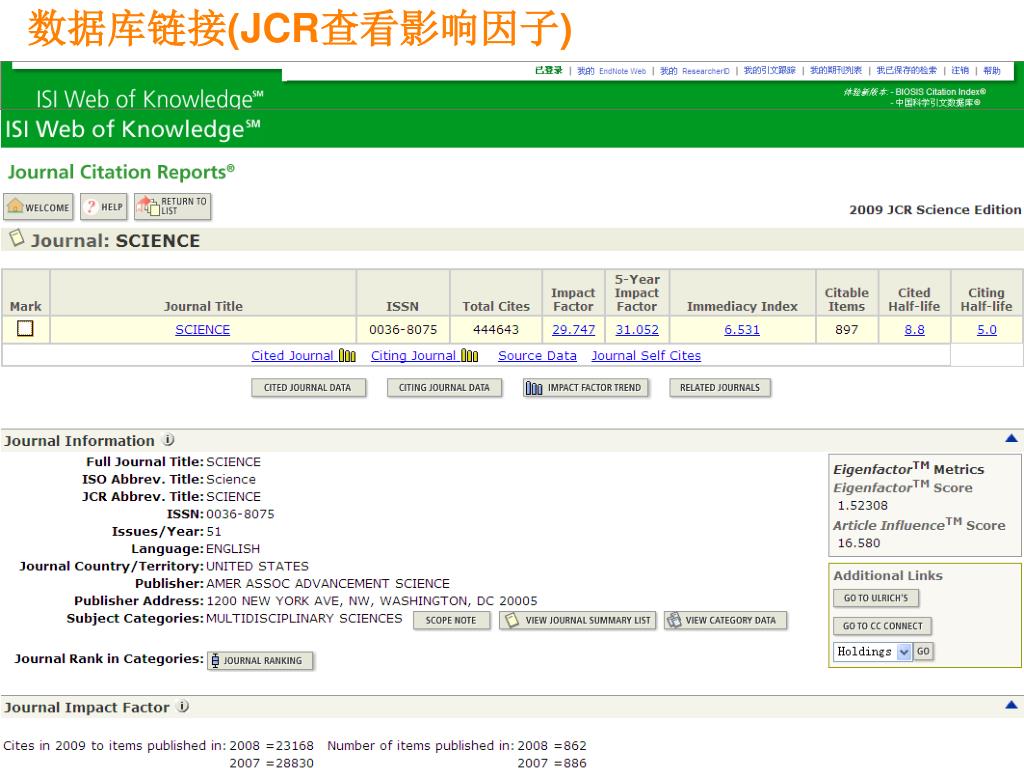The height and width of the screenshot is (768, 1024).
Task: Click 注销 to log out
Action: pyautogui.click(x=960, y=71)
